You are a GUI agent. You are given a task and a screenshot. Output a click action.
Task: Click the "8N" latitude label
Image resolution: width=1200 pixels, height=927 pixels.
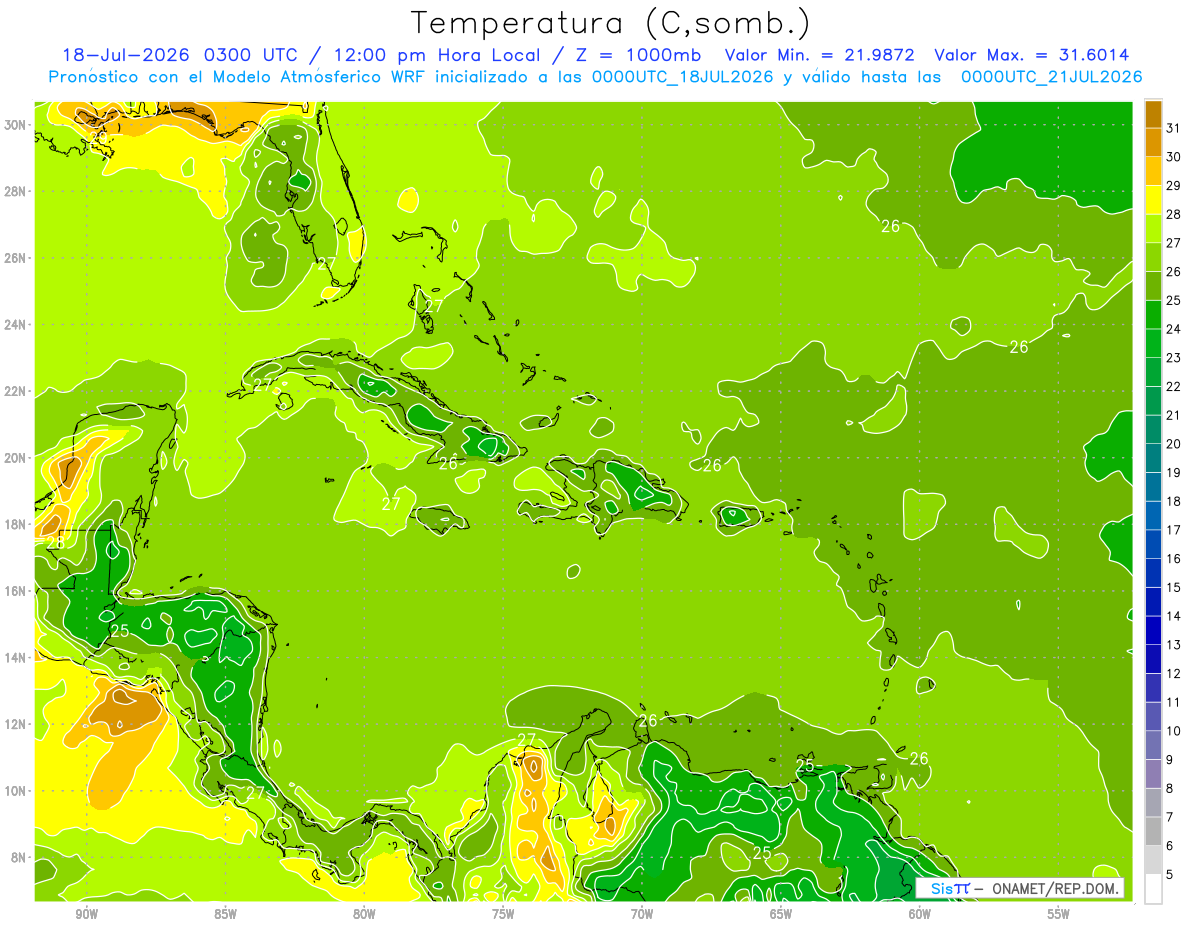(x=19, y=857)
